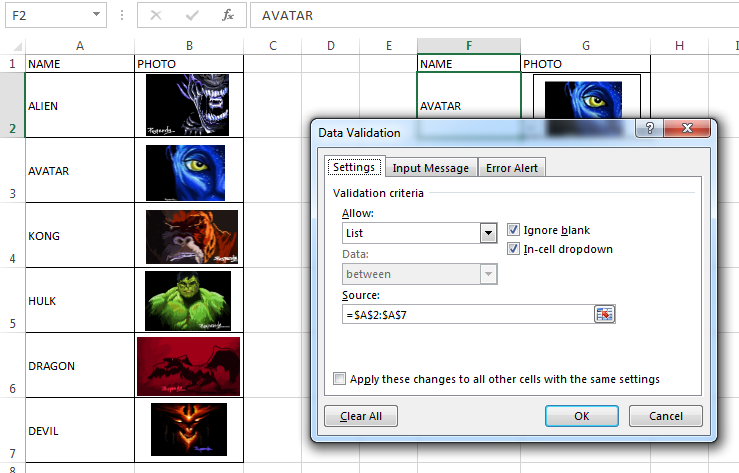This screenshot has width=739, height=473.
Task: Select column F header
Action: pos(469,46)
